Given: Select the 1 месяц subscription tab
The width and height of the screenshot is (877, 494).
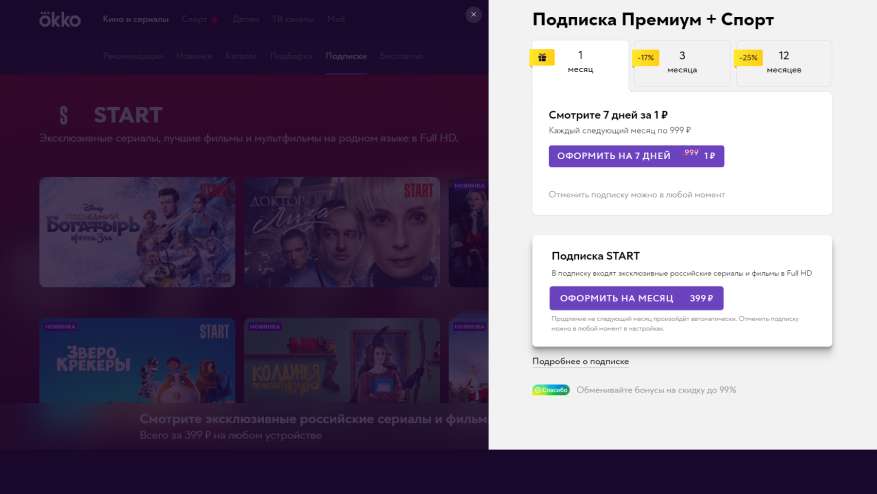Looking at the screenshot, I should pos(581,62).
